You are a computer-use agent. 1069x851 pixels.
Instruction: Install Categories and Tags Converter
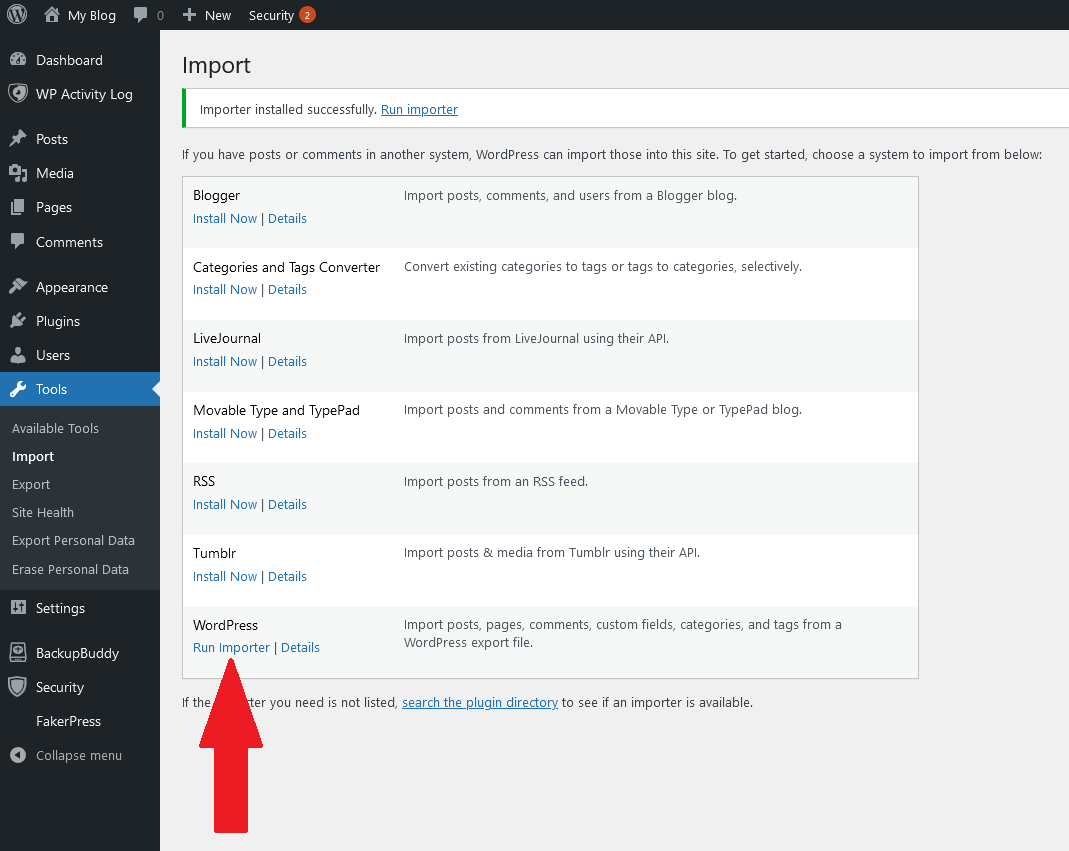[x=225, y=289]
